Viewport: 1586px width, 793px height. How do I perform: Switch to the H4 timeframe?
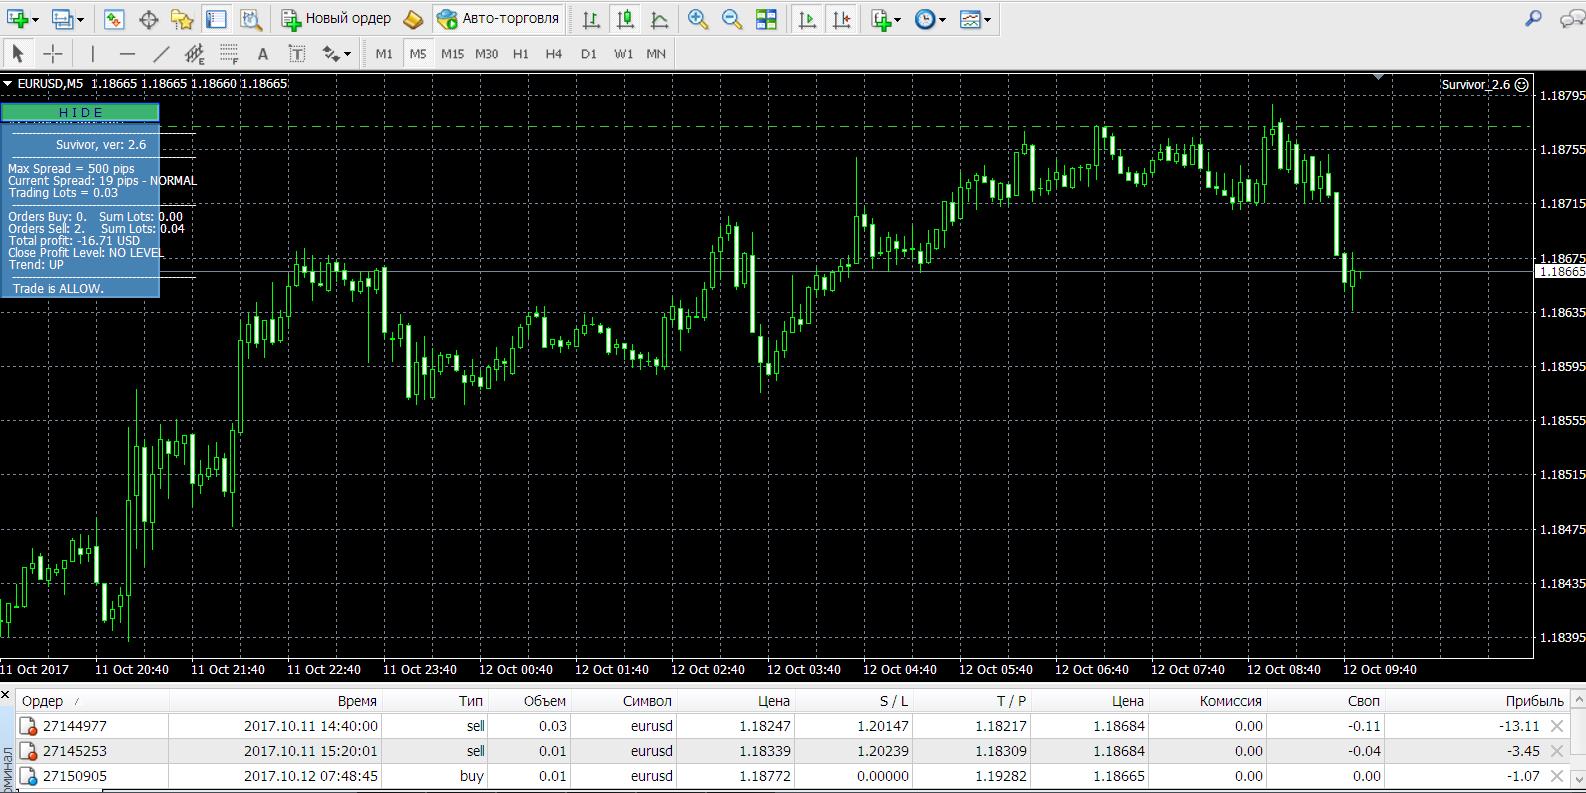pos(554,54)
